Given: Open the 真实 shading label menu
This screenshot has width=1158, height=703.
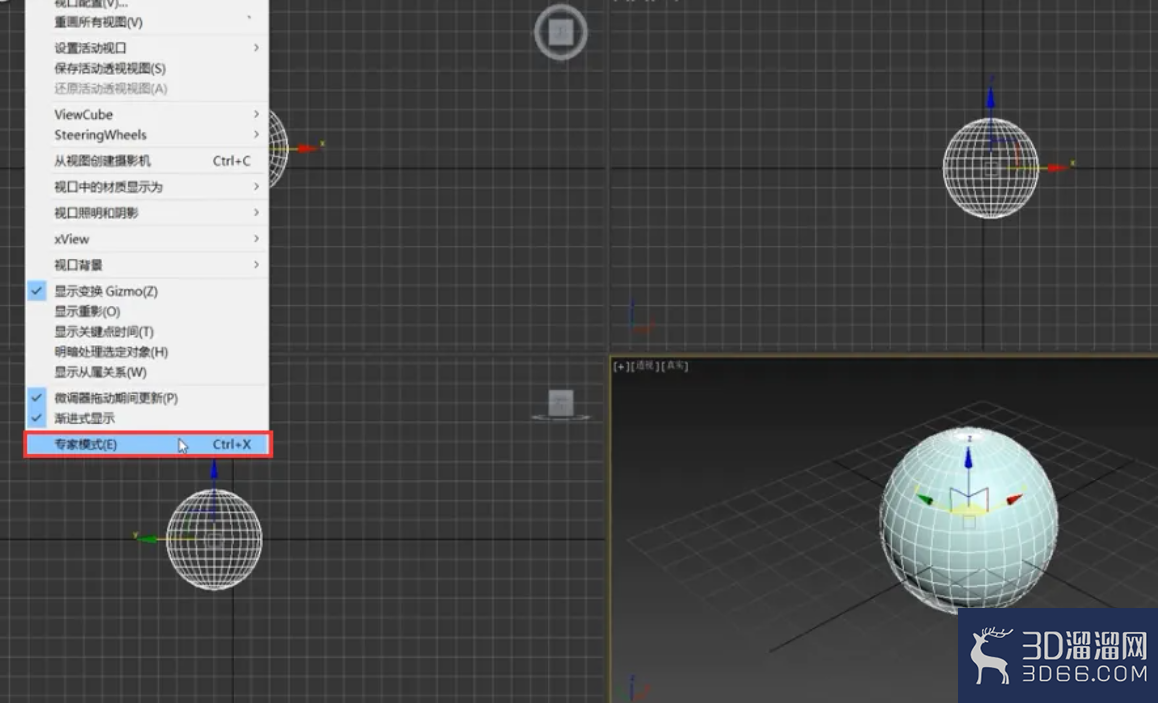Looking at the screenshot, I should tap(674, 366).
